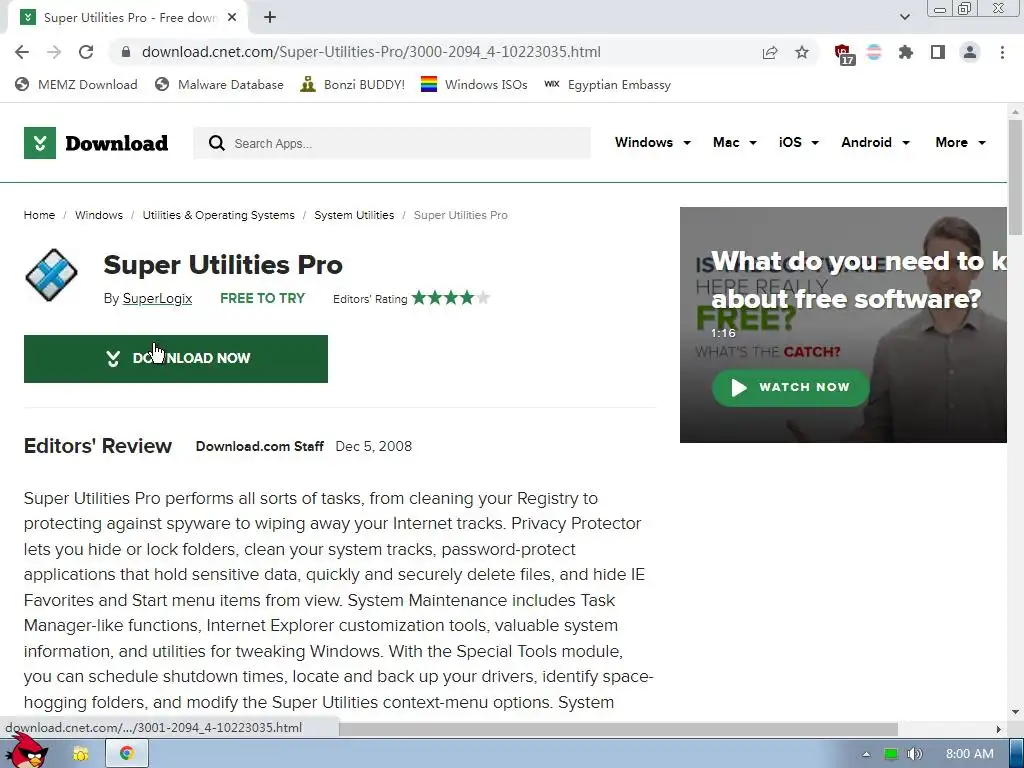Image resolution: width=1024 pixels, height=768 pixels.
Task: Click the Download site wordmark
Action: click(116, 143)
